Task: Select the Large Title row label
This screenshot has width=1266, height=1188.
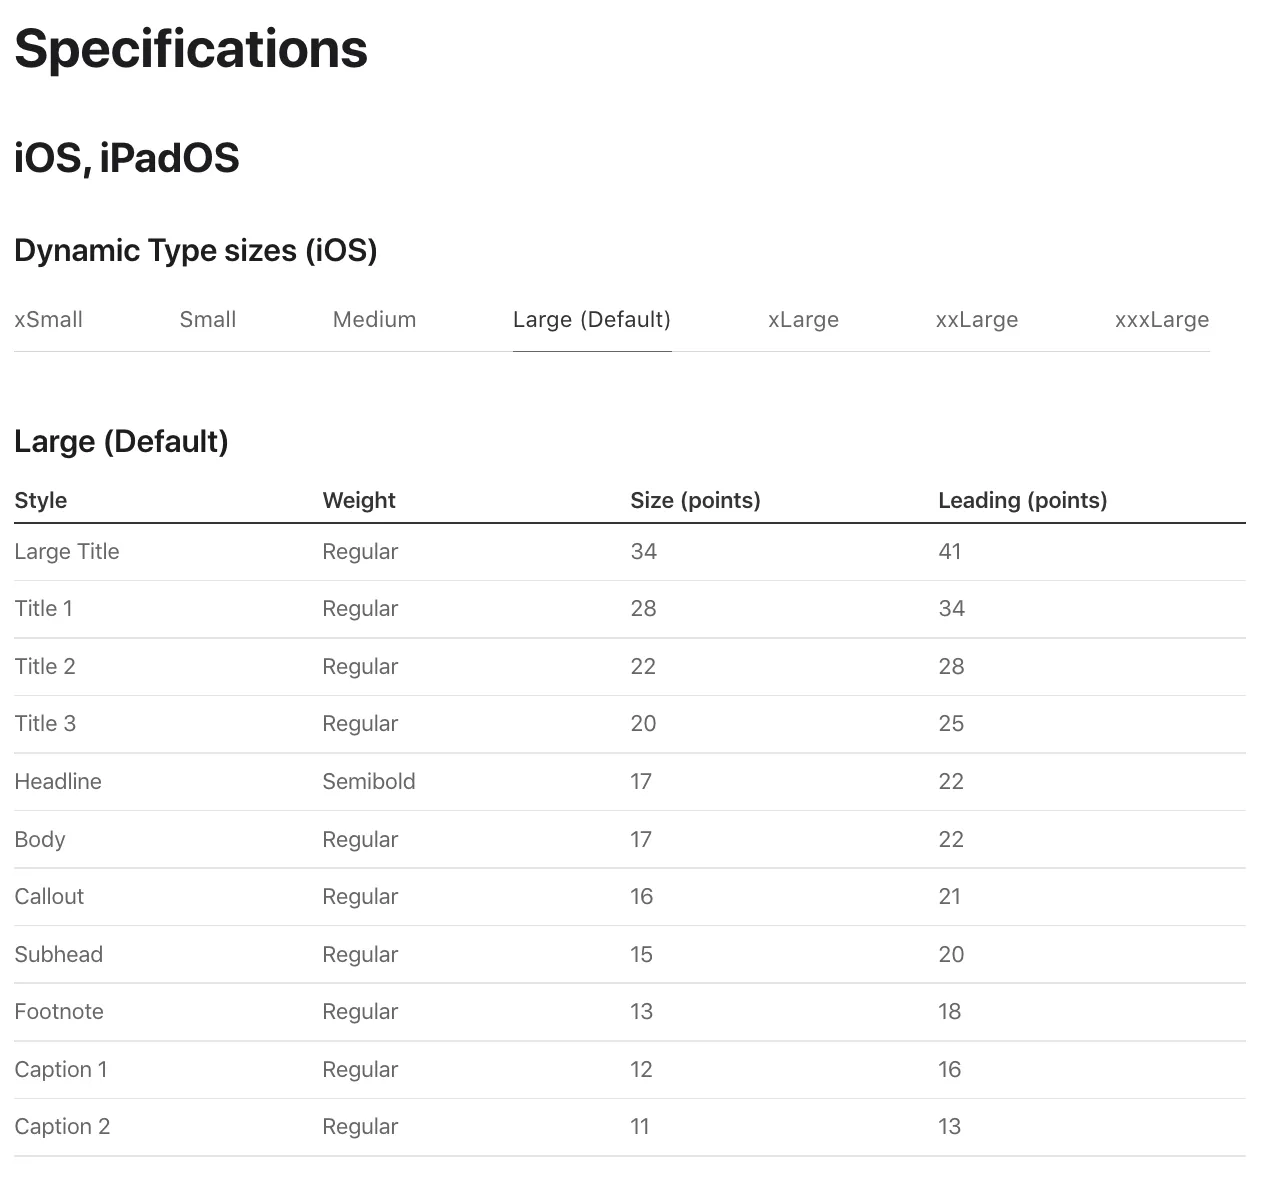Action: [67, 552]
